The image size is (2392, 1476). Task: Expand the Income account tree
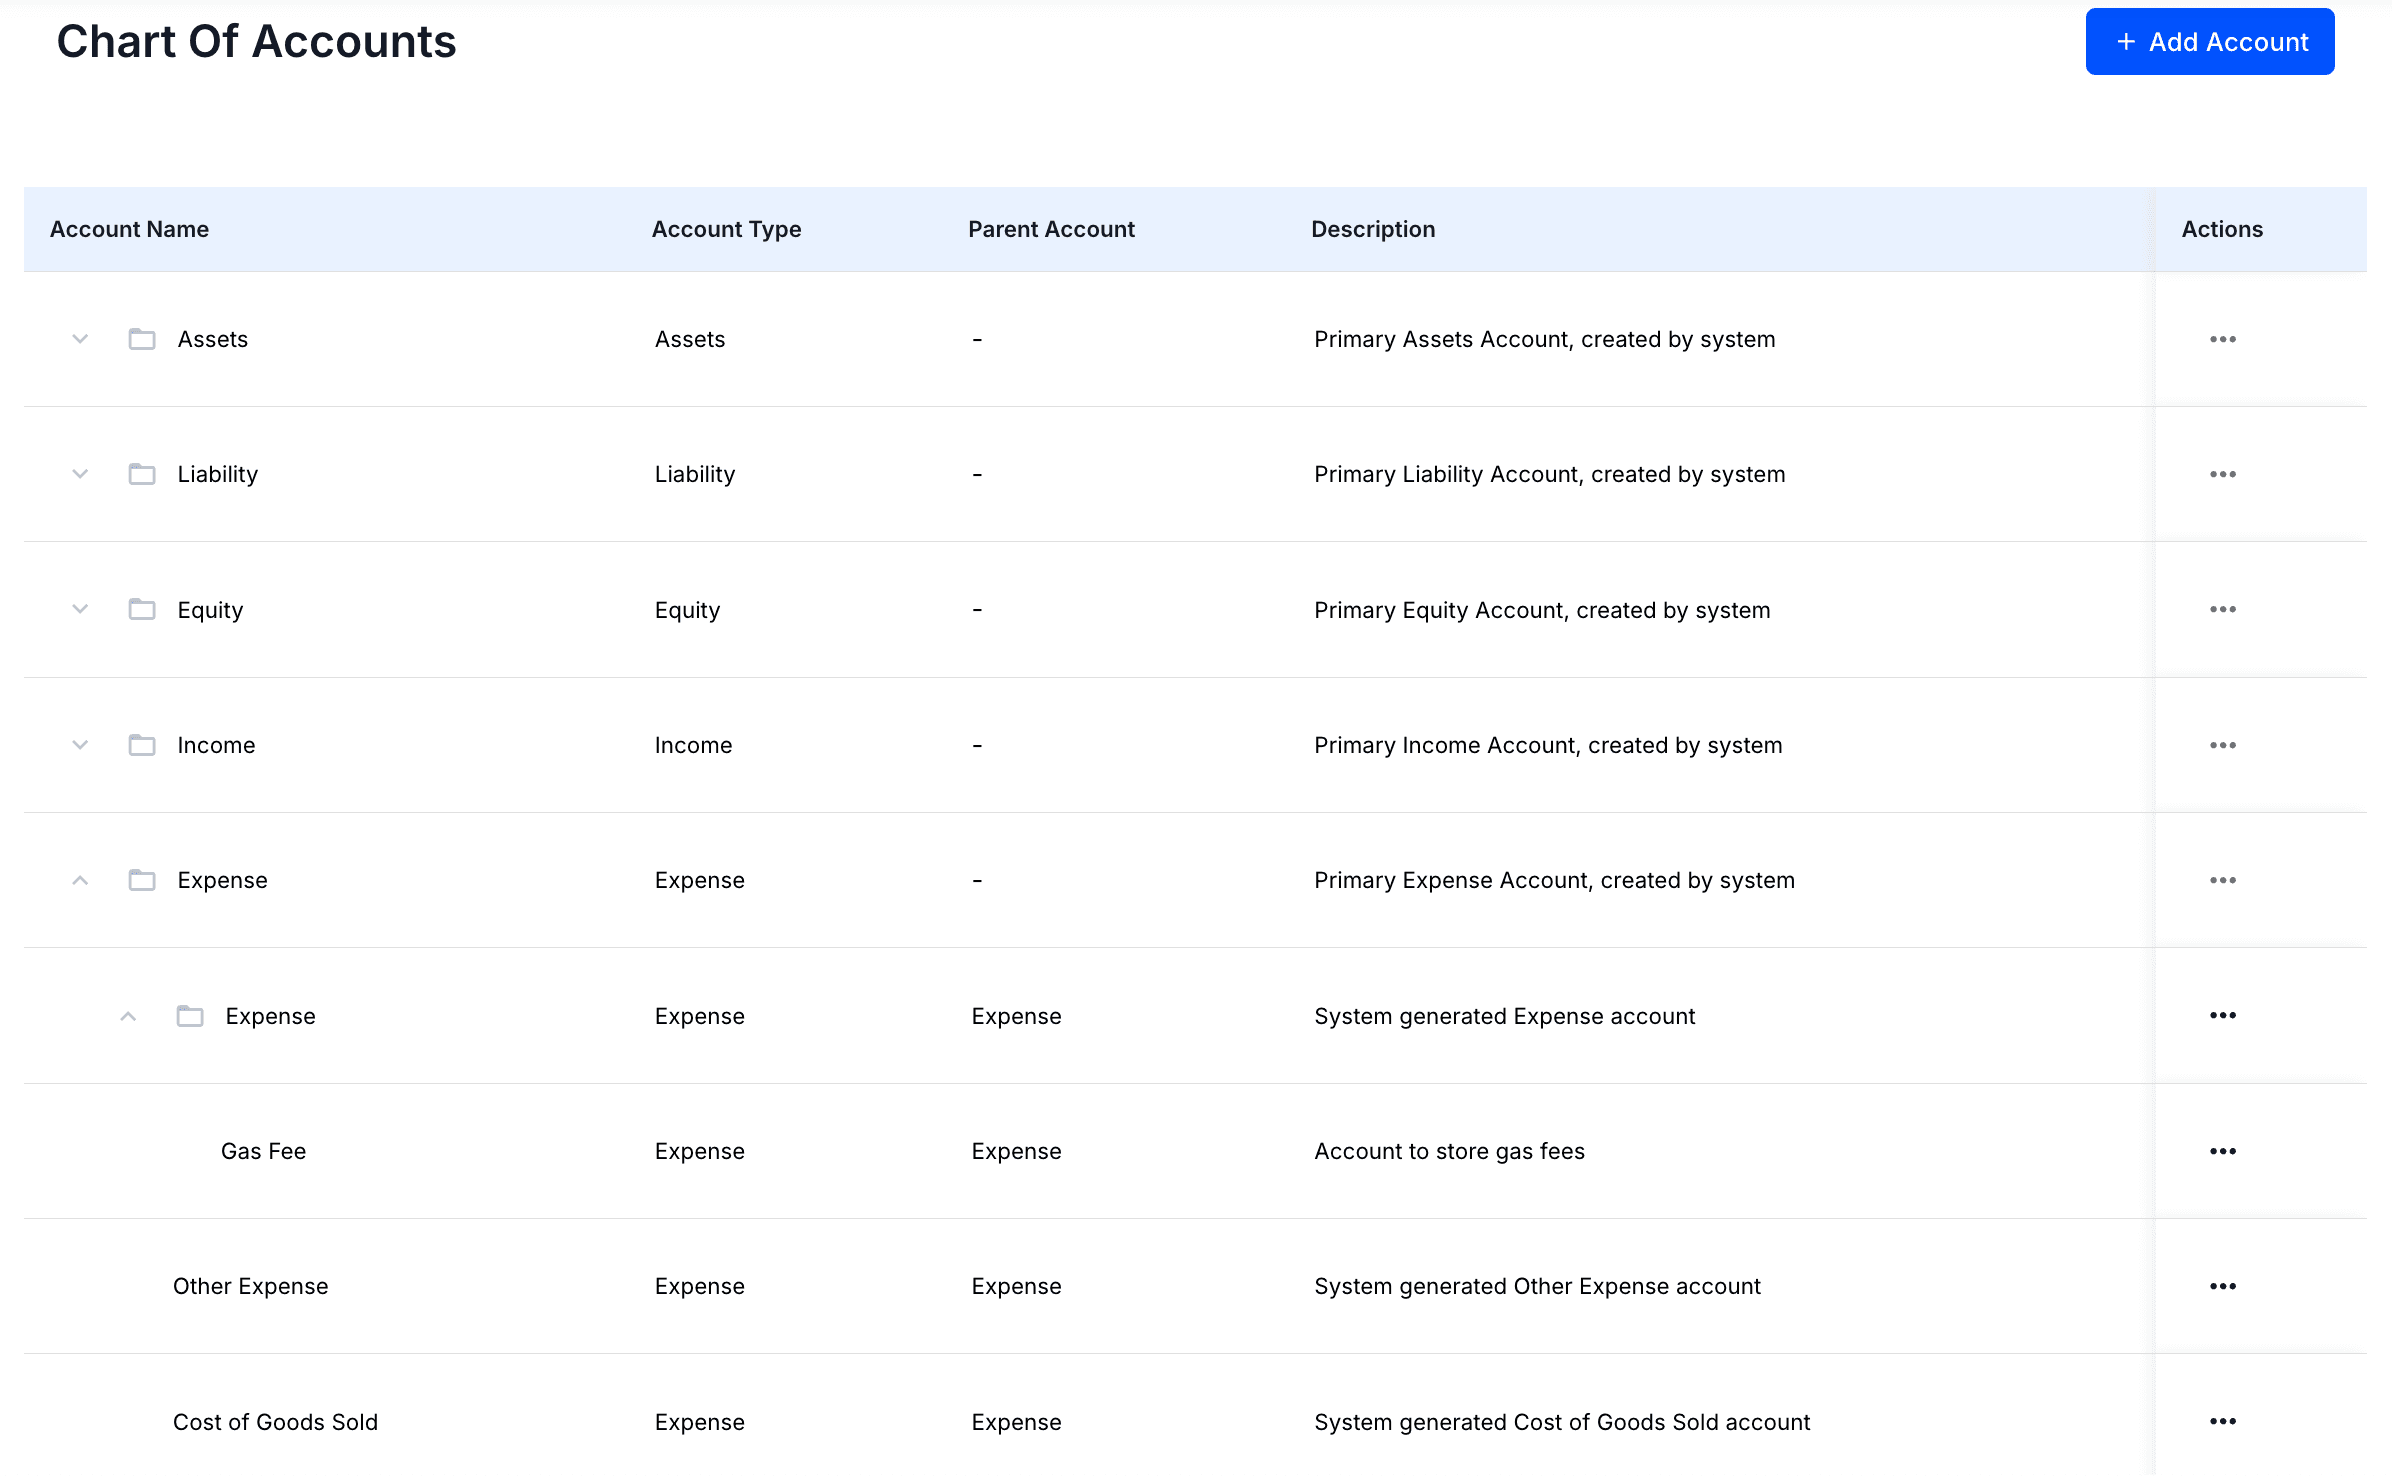click(80, 745)
